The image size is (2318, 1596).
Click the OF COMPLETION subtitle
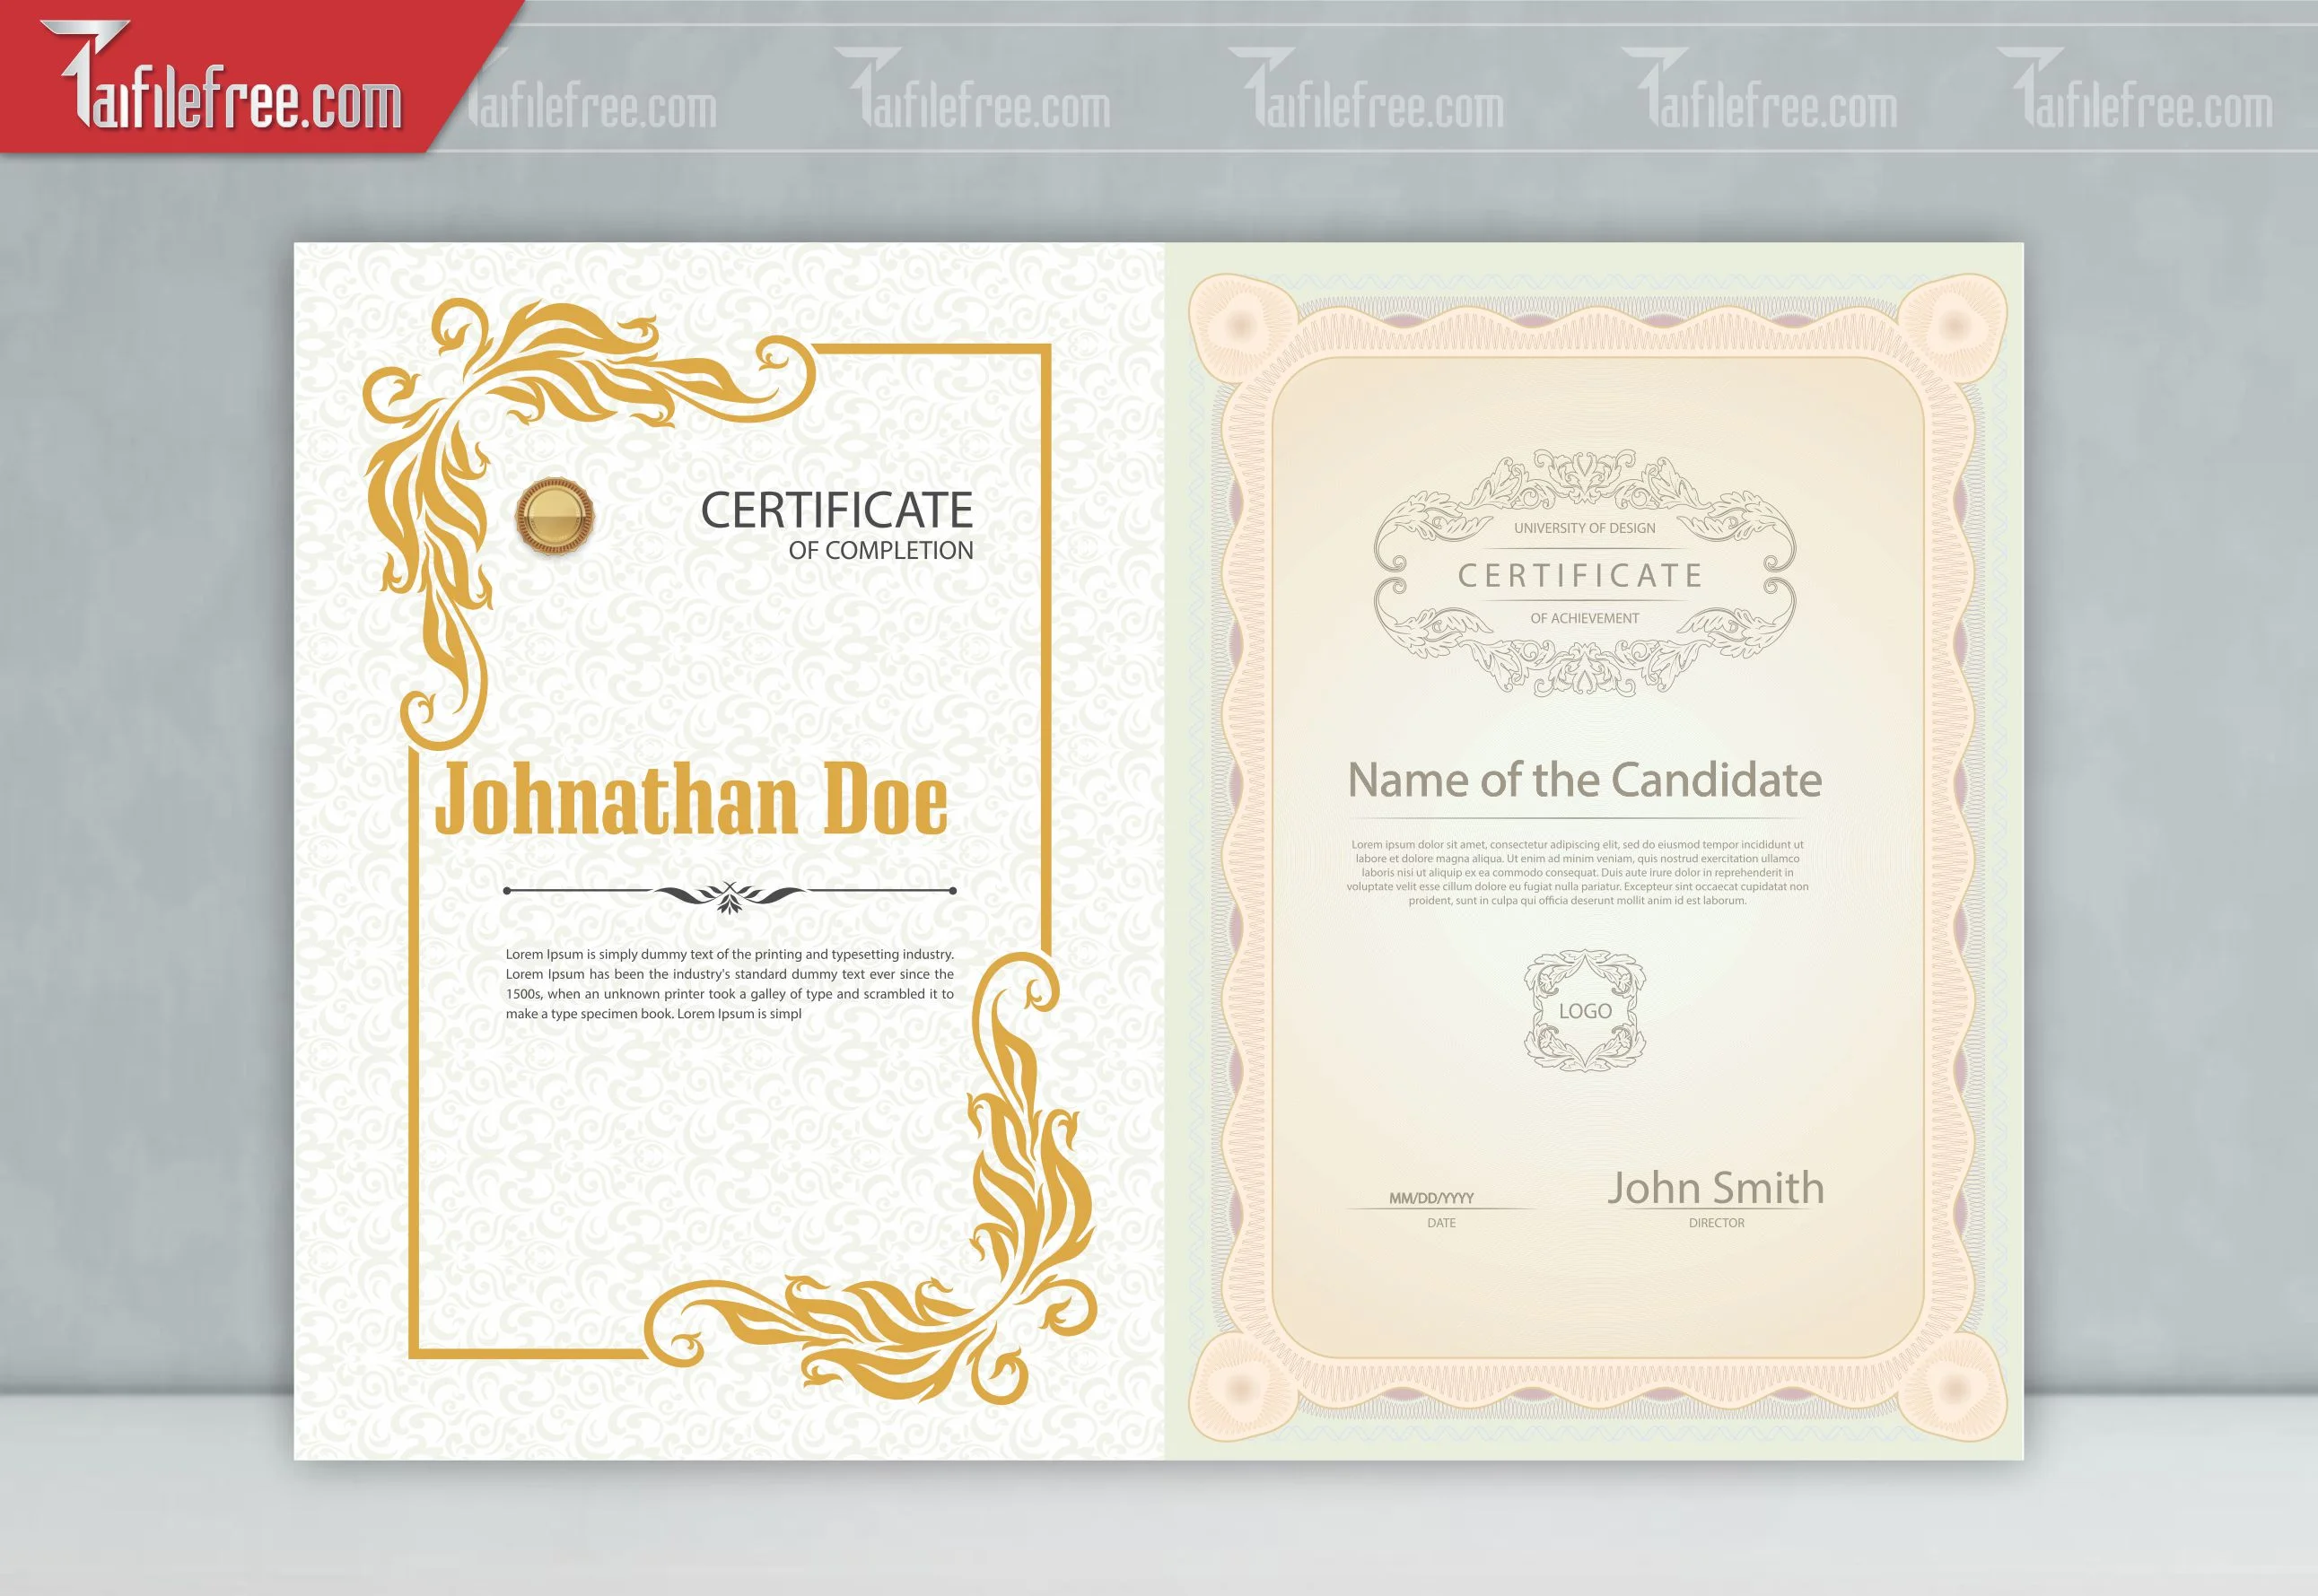(x=880, y=551)
